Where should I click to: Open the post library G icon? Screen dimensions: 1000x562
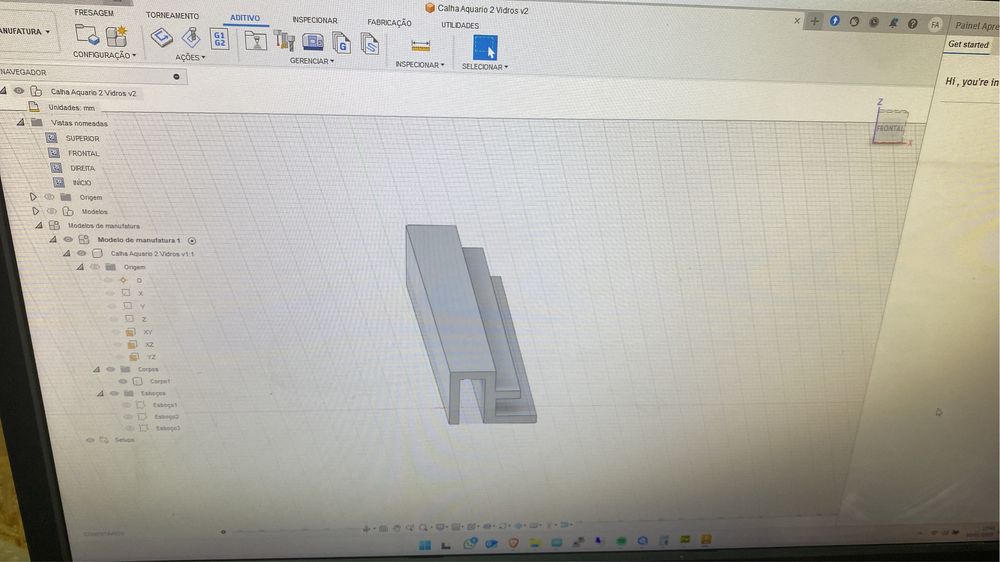coord(341,44)
